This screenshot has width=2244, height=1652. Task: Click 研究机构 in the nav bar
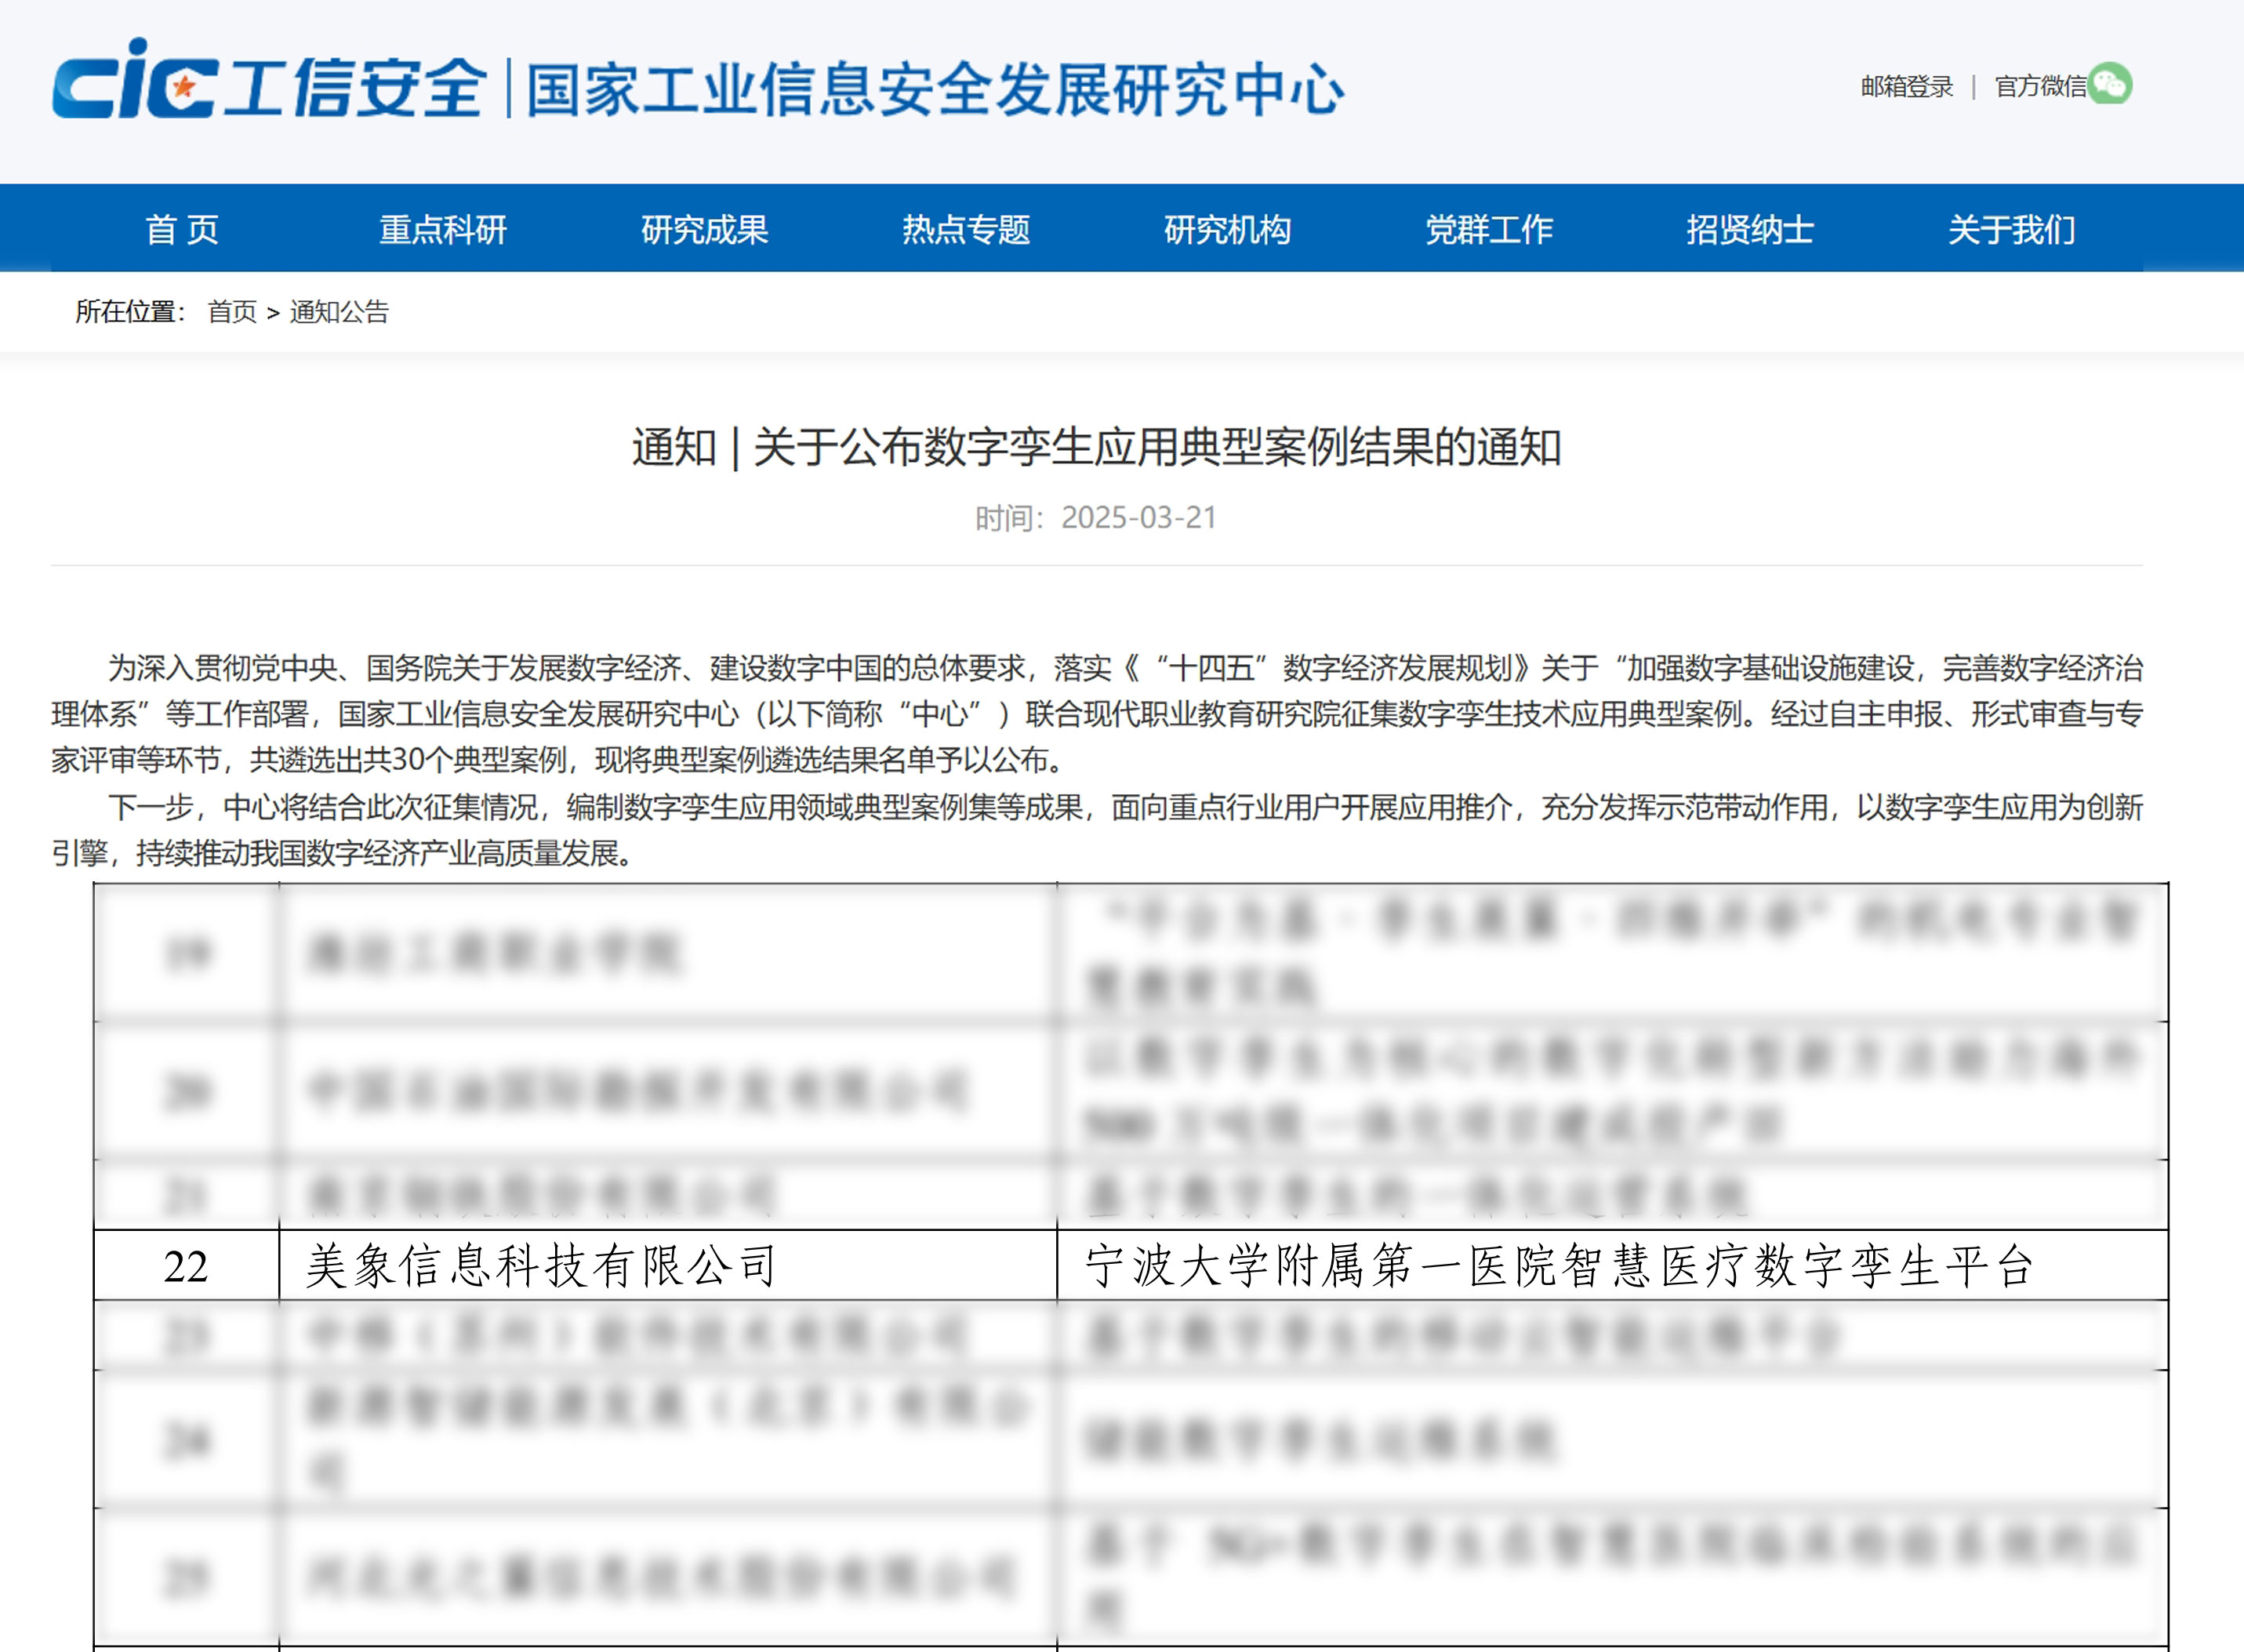click(x=1227, y=230)
